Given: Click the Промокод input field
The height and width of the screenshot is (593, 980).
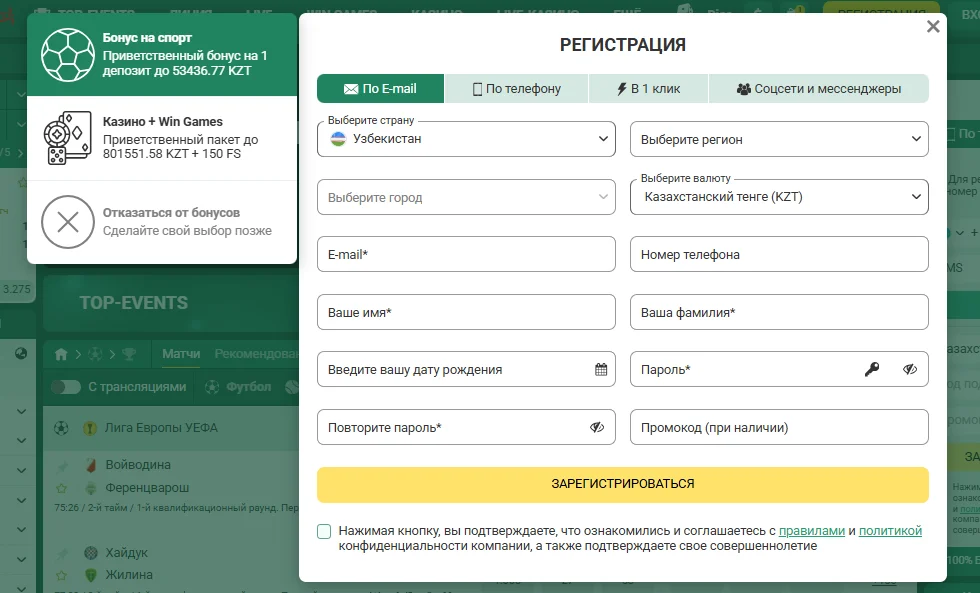Looking at the screenshot, I should [779, 427].
